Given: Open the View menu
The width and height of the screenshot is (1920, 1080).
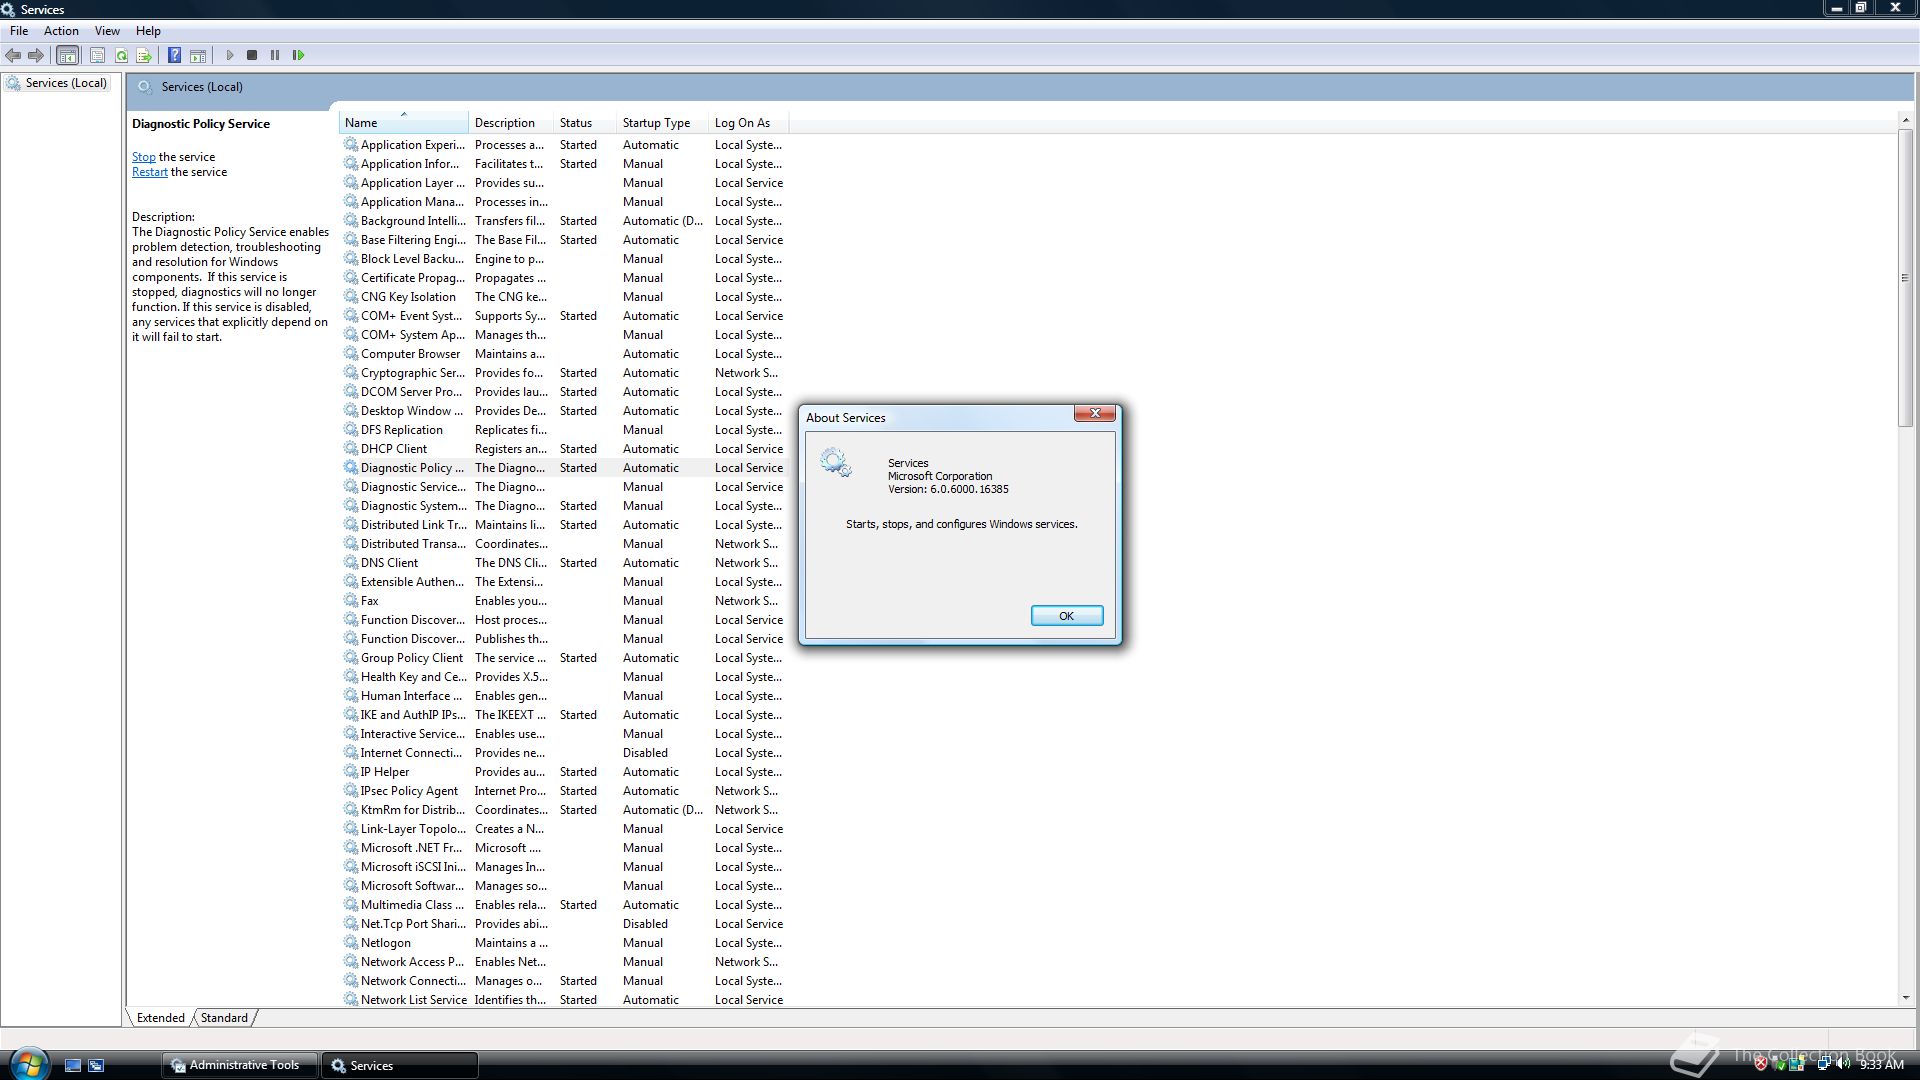Looking at the screenshot, I should (107, 31).
